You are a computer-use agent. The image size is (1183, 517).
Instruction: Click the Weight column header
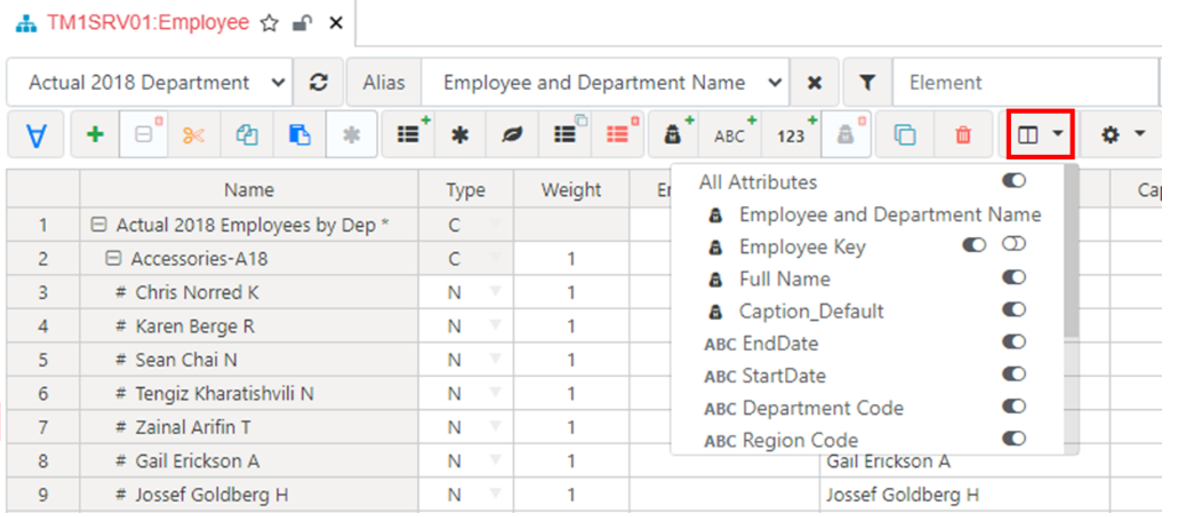pos(571,189)
